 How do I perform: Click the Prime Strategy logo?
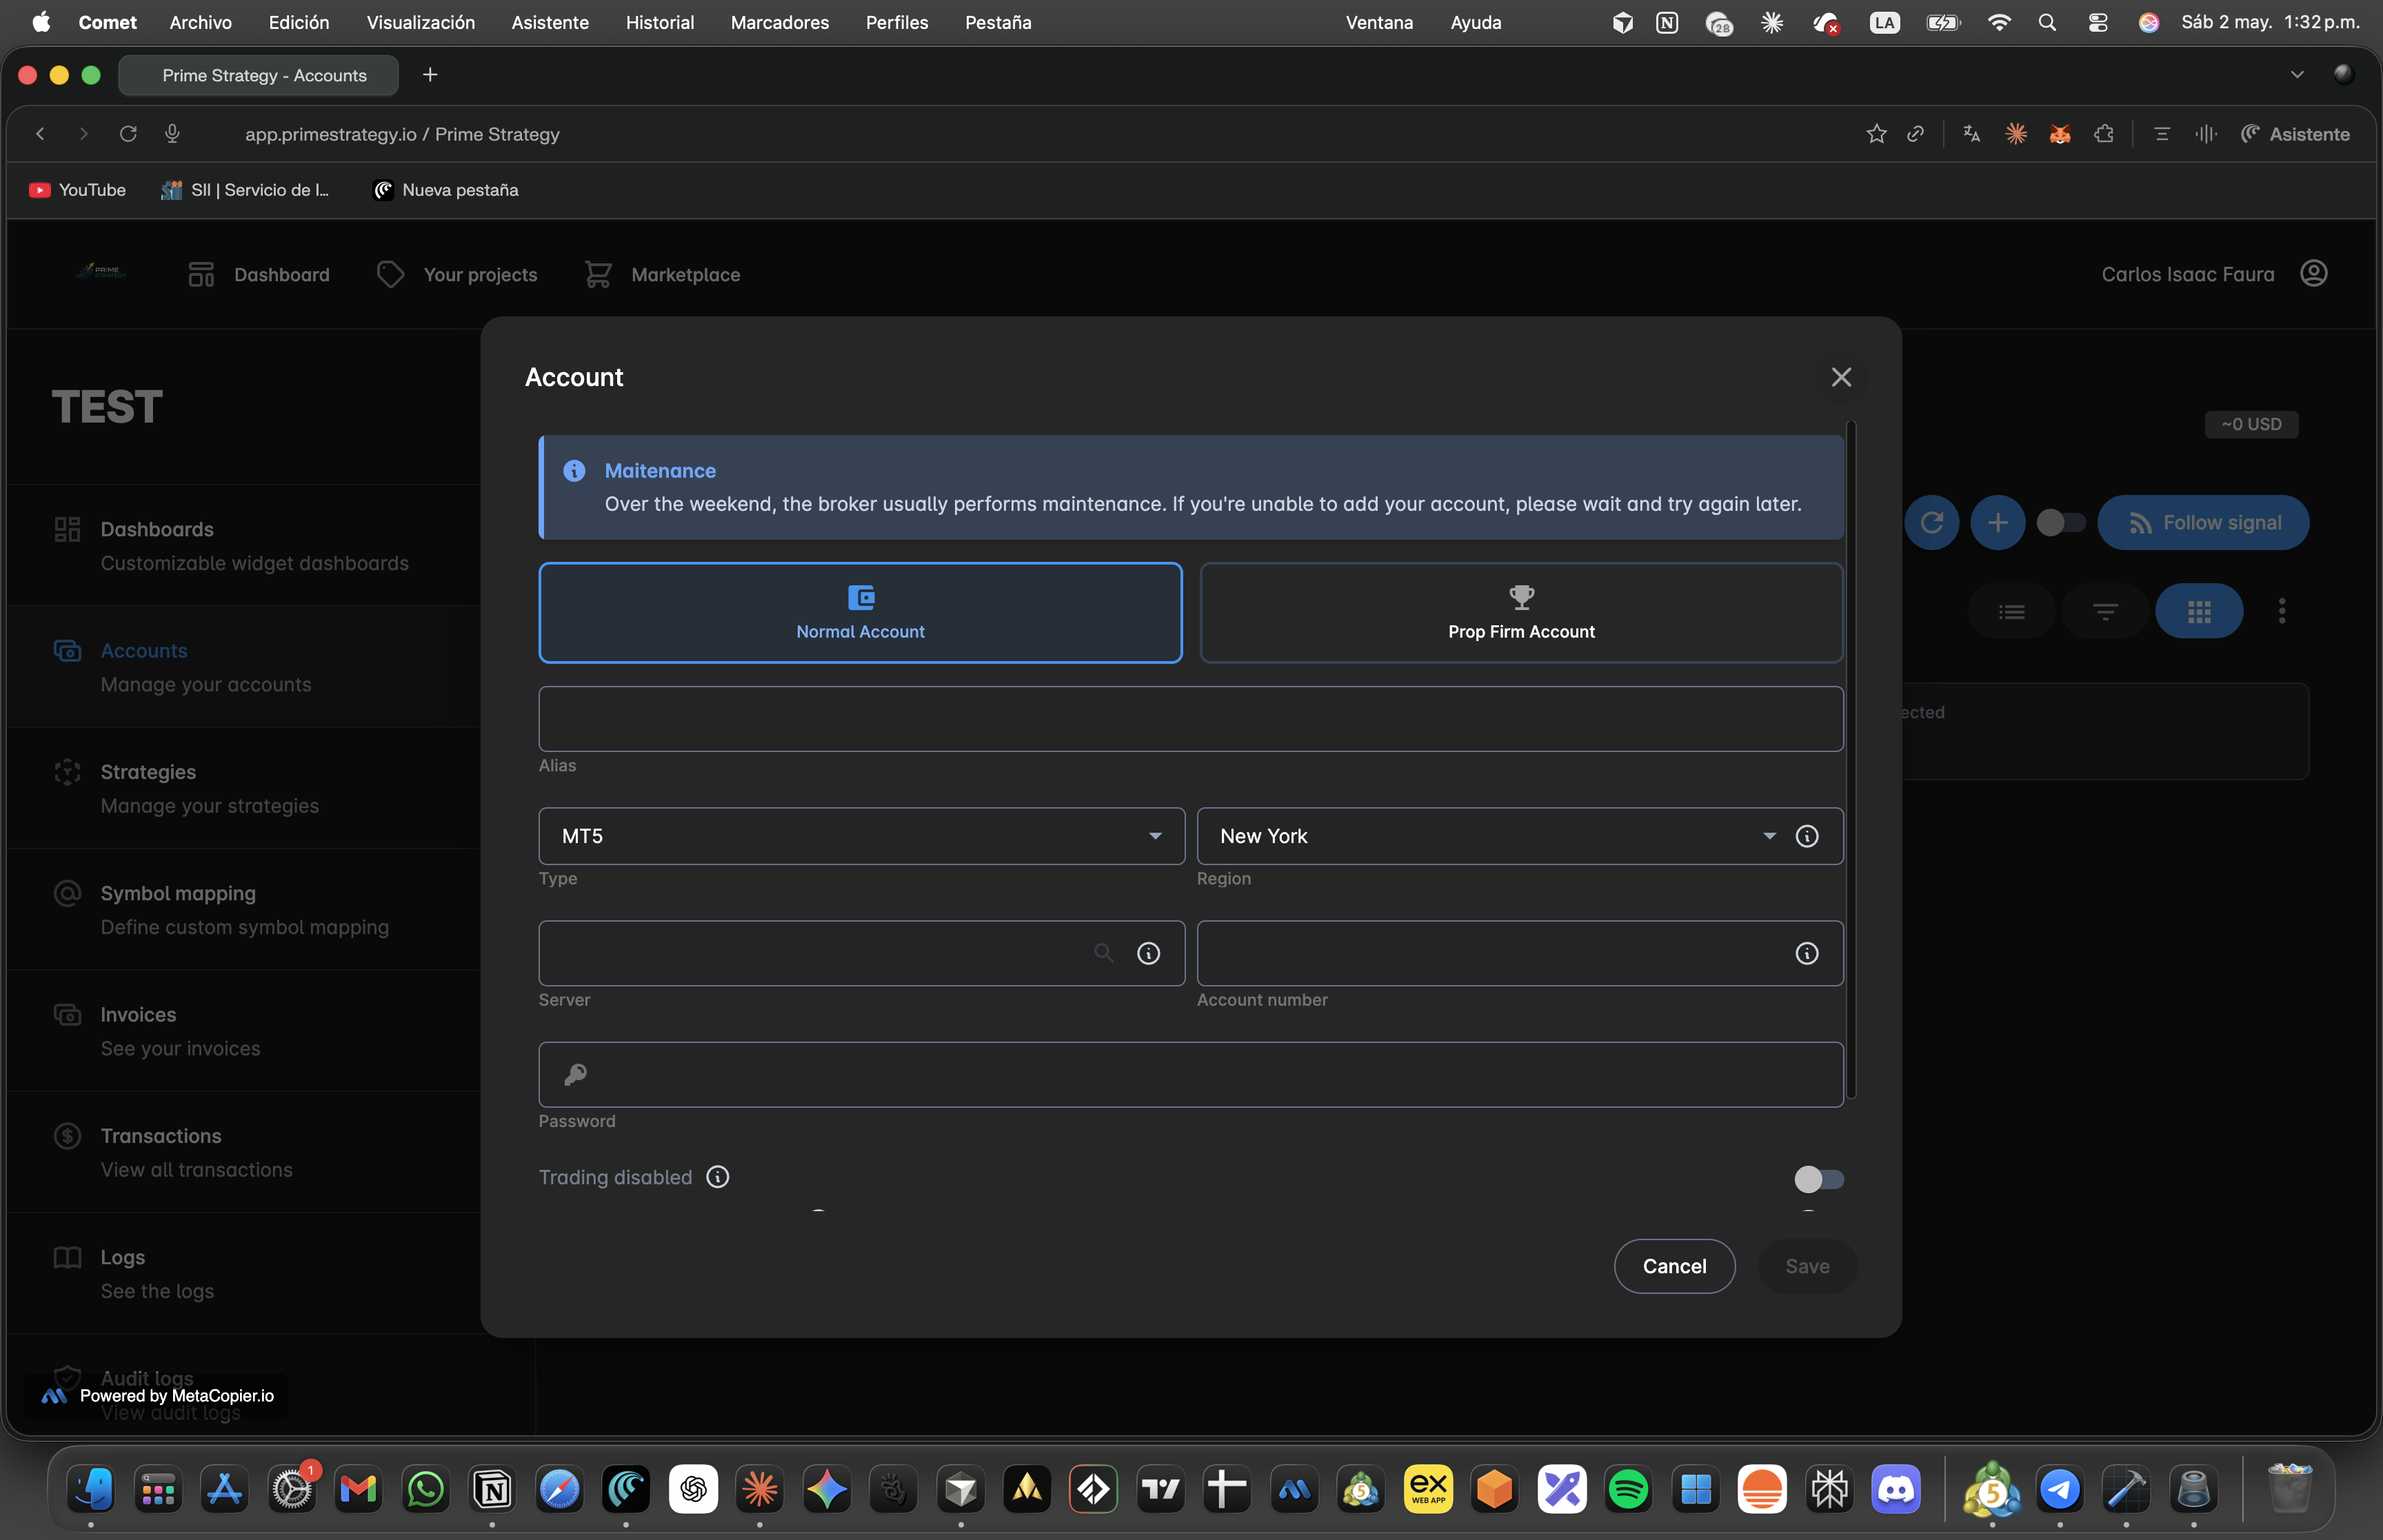(101, 271)
